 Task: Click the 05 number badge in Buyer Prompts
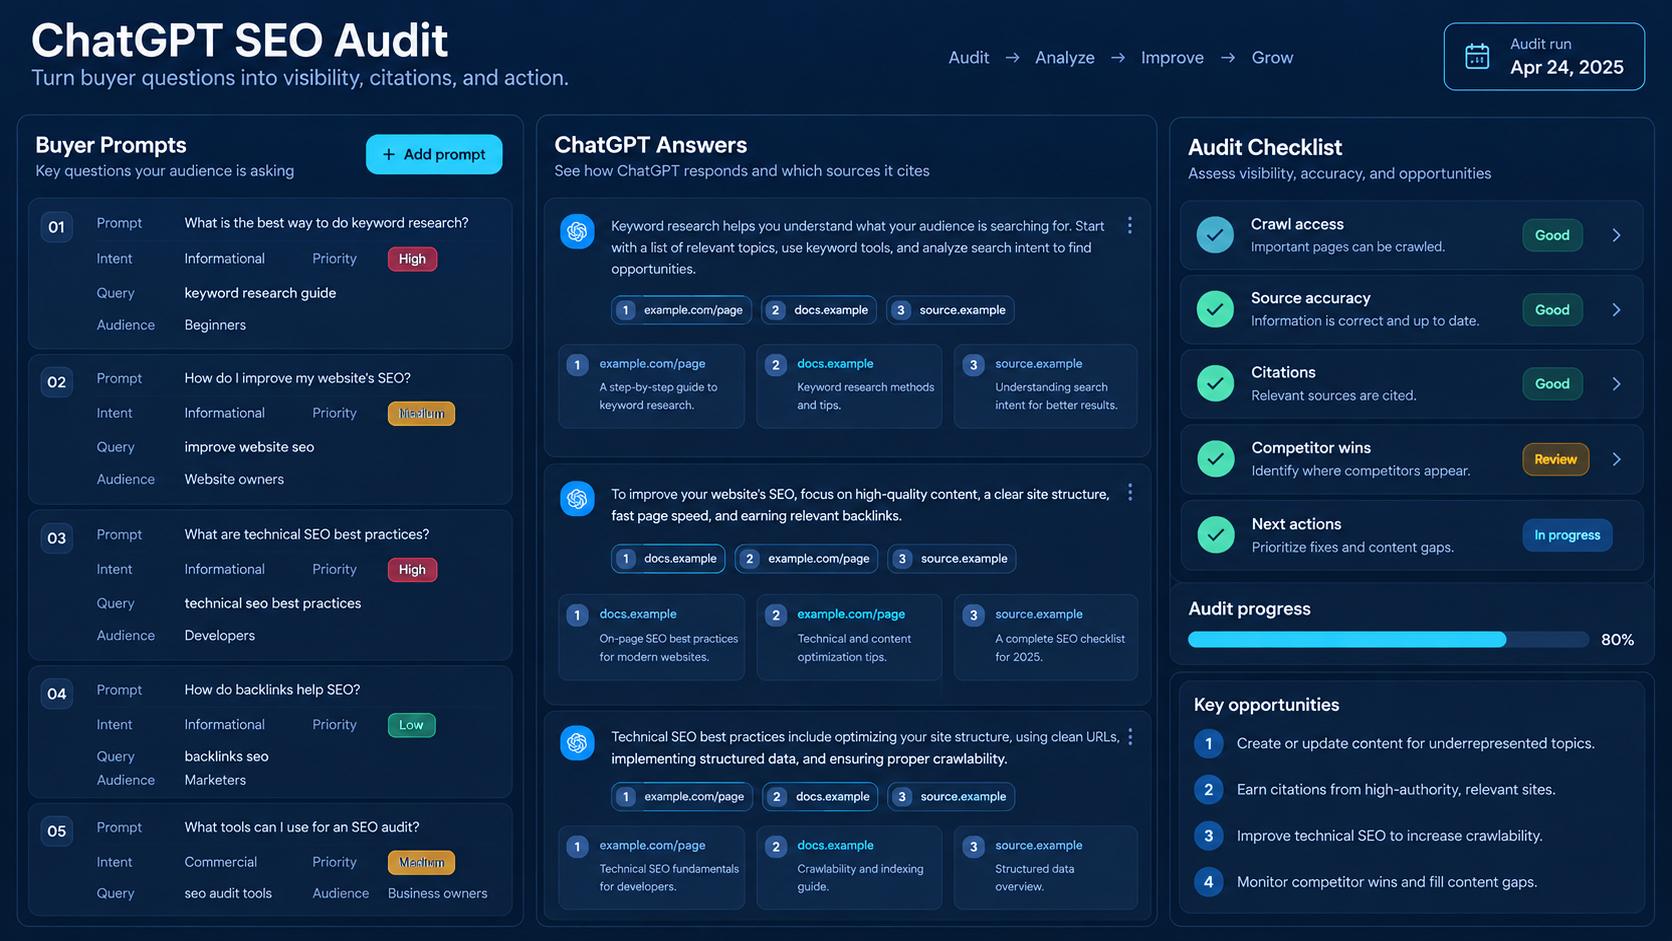(x=57, y=831)
